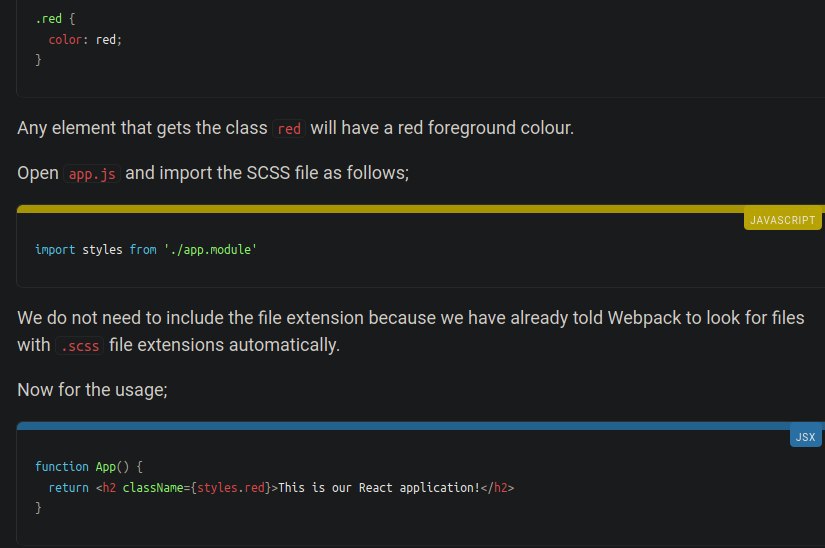Click 'This is our React application!' text
Screen dimensions: 825x548
[x=379, y=488]
